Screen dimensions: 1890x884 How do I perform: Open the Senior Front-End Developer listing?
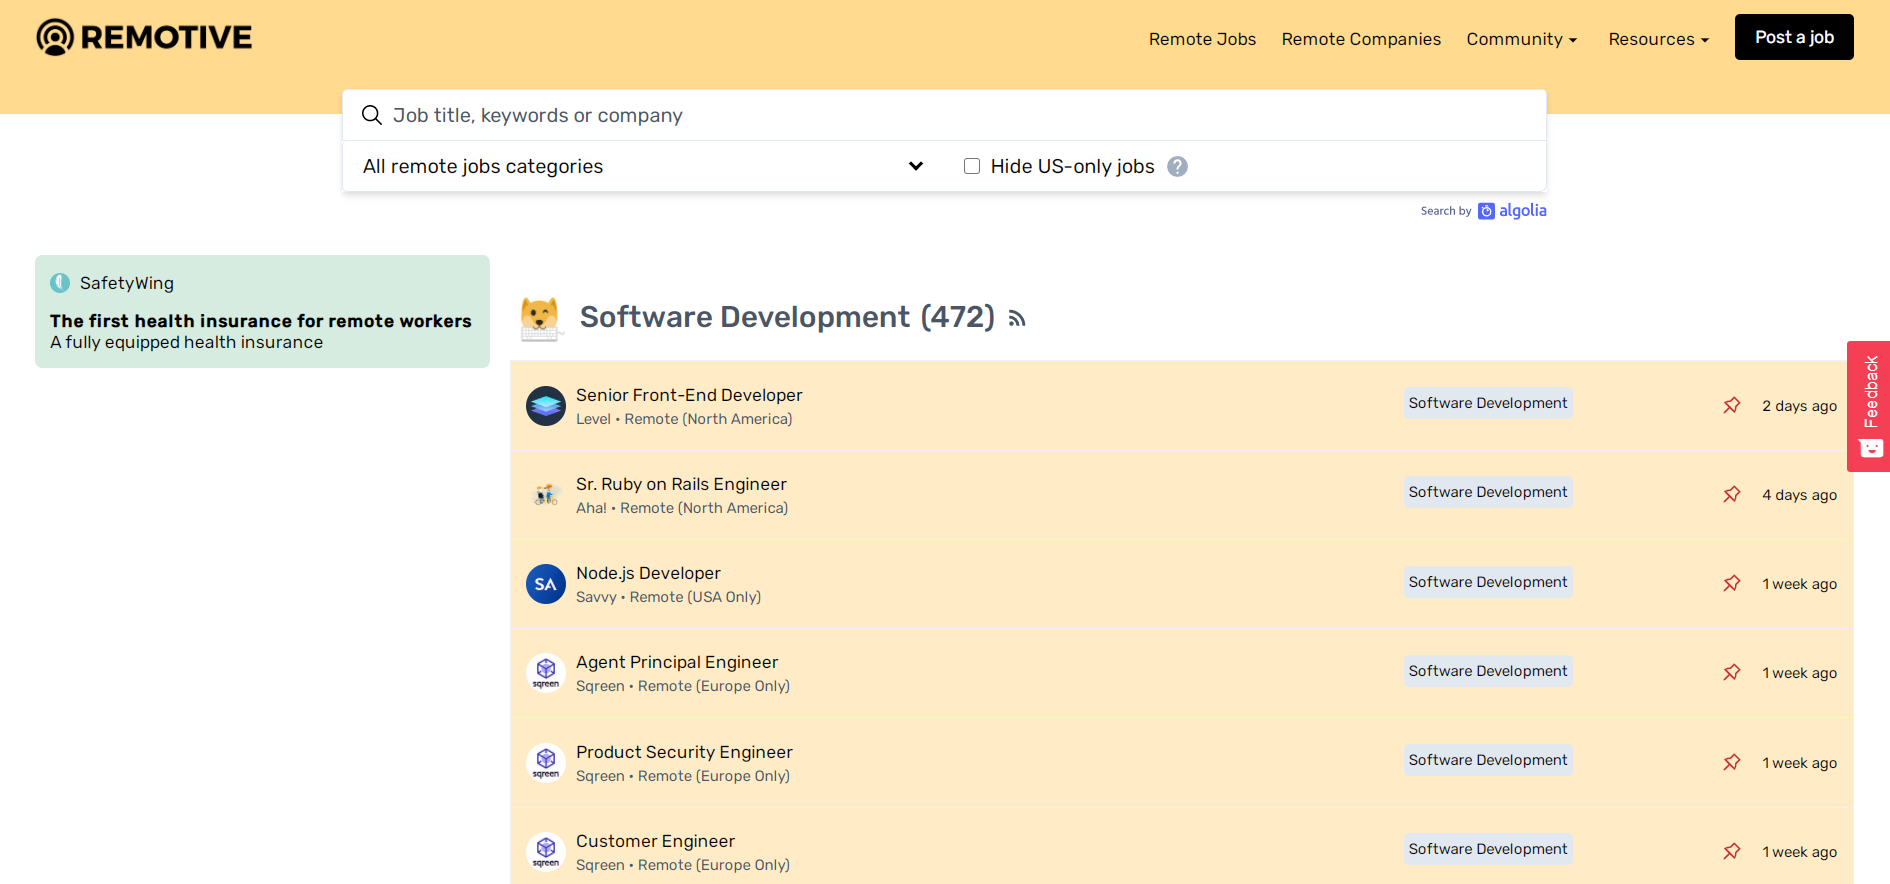pyautogui.click(x=689, y=395)
